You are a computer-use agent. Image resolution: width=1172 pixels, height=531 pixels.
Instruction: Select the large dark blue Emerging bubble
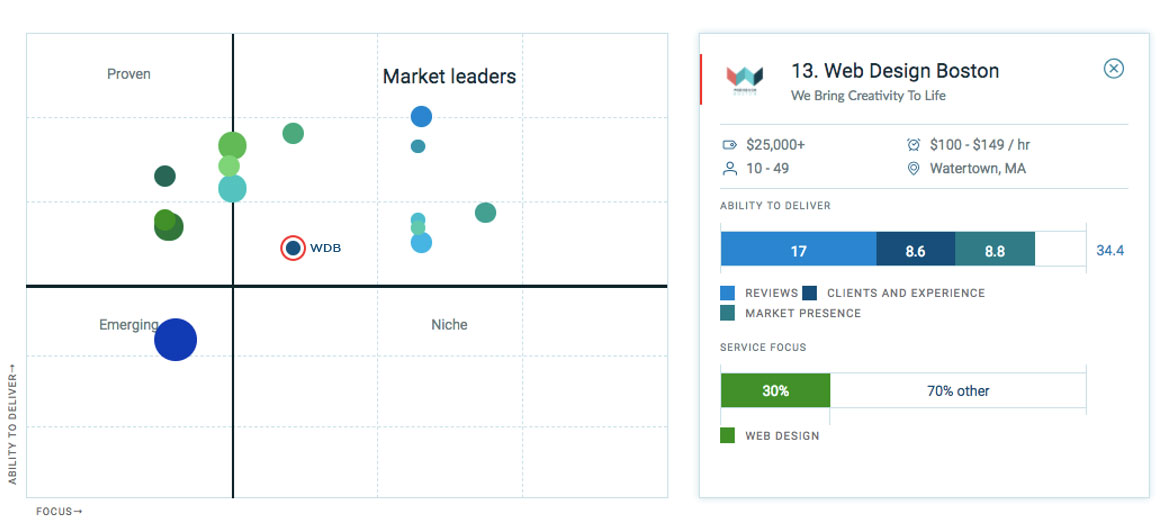[176, 340]
